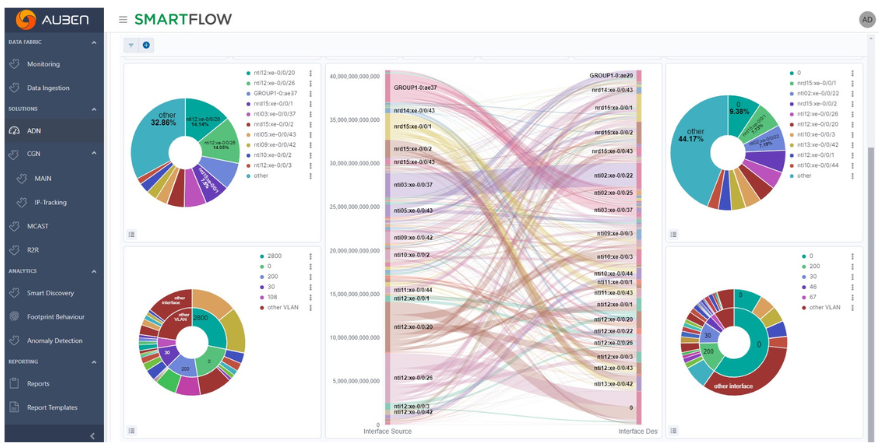Image resolution: width=885 pixels, height=446 pixels.
Task: Collapse the CGN submenu
Action: tap(94, 154)
